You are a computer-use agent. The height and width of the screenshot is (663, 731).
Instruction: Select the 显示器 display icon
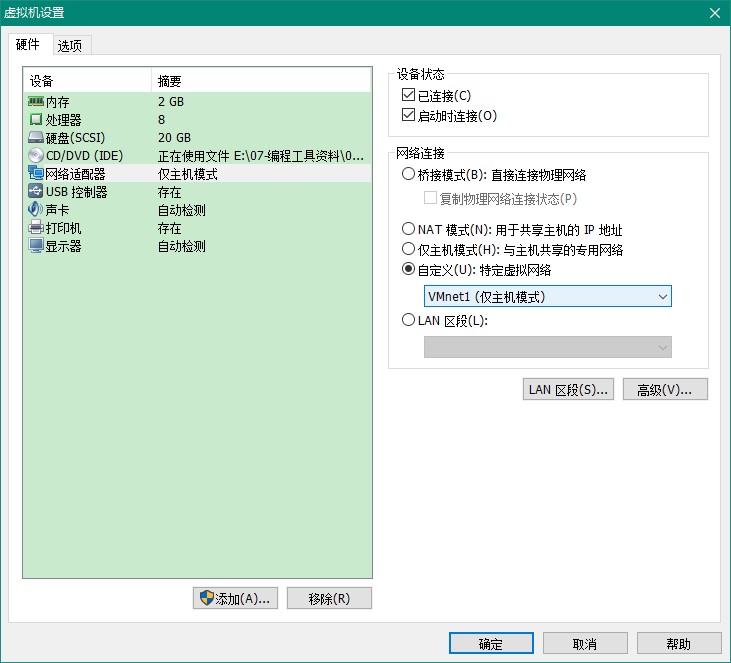click(36, 245)
